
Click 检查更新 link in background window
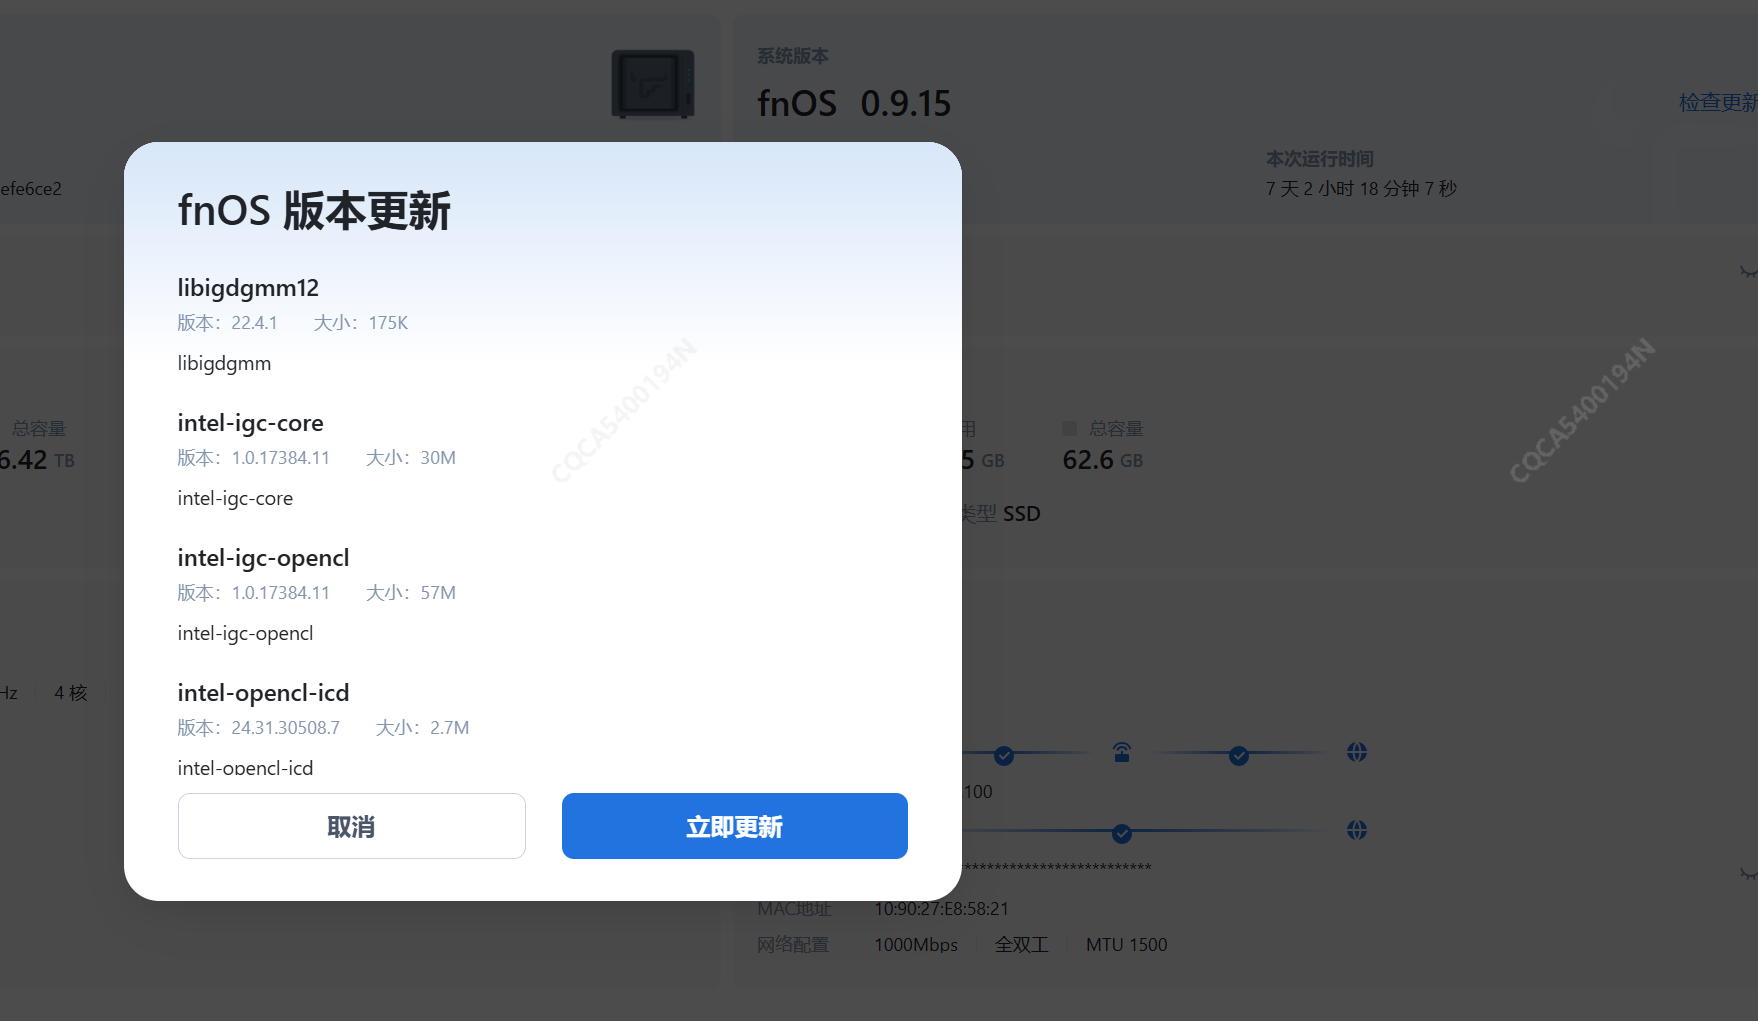[x=1717, y=102]
